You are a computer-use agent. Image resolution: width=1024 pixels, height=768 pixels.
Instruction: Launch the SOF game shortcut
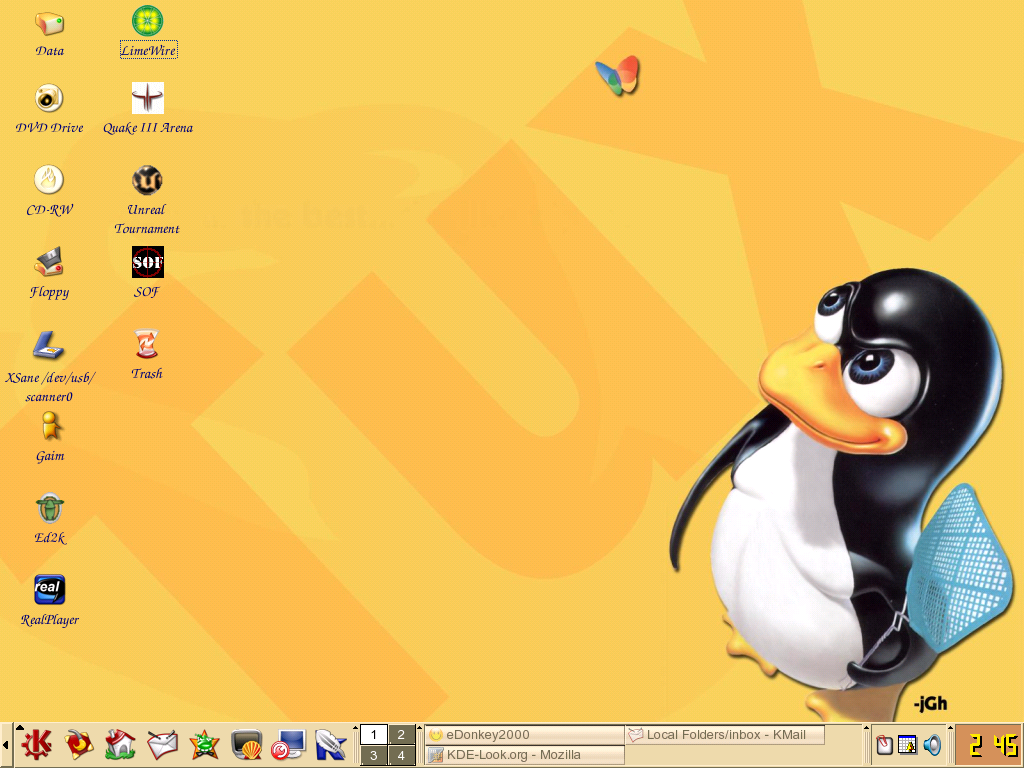pos(147,261)
